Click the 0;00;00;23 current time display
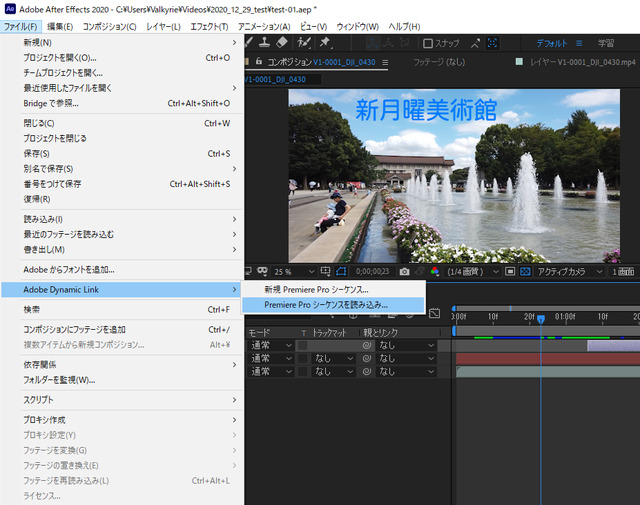Image resolution: width=640 pixels, height=505 pixels. pyautogui.click(x=372, y=271)
